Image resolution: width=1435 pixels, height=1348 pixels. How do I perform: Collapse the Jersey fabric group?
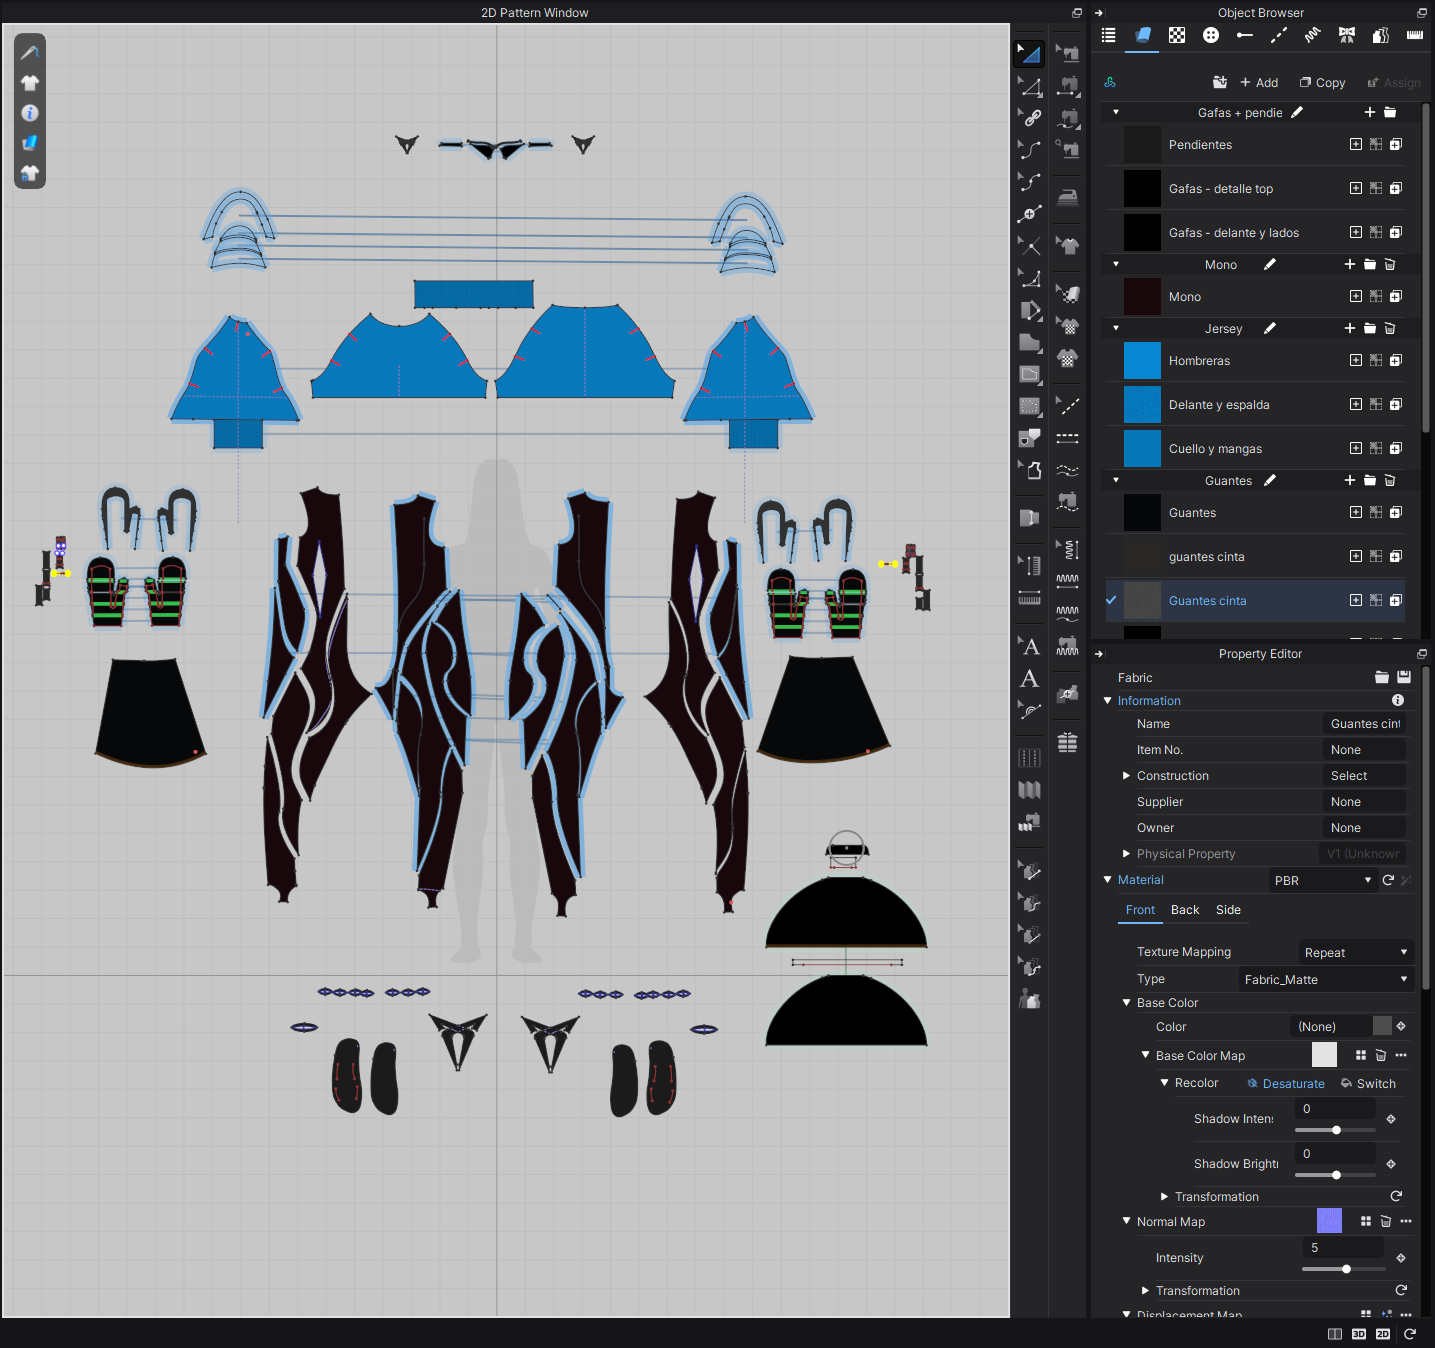click(1116, 328)
